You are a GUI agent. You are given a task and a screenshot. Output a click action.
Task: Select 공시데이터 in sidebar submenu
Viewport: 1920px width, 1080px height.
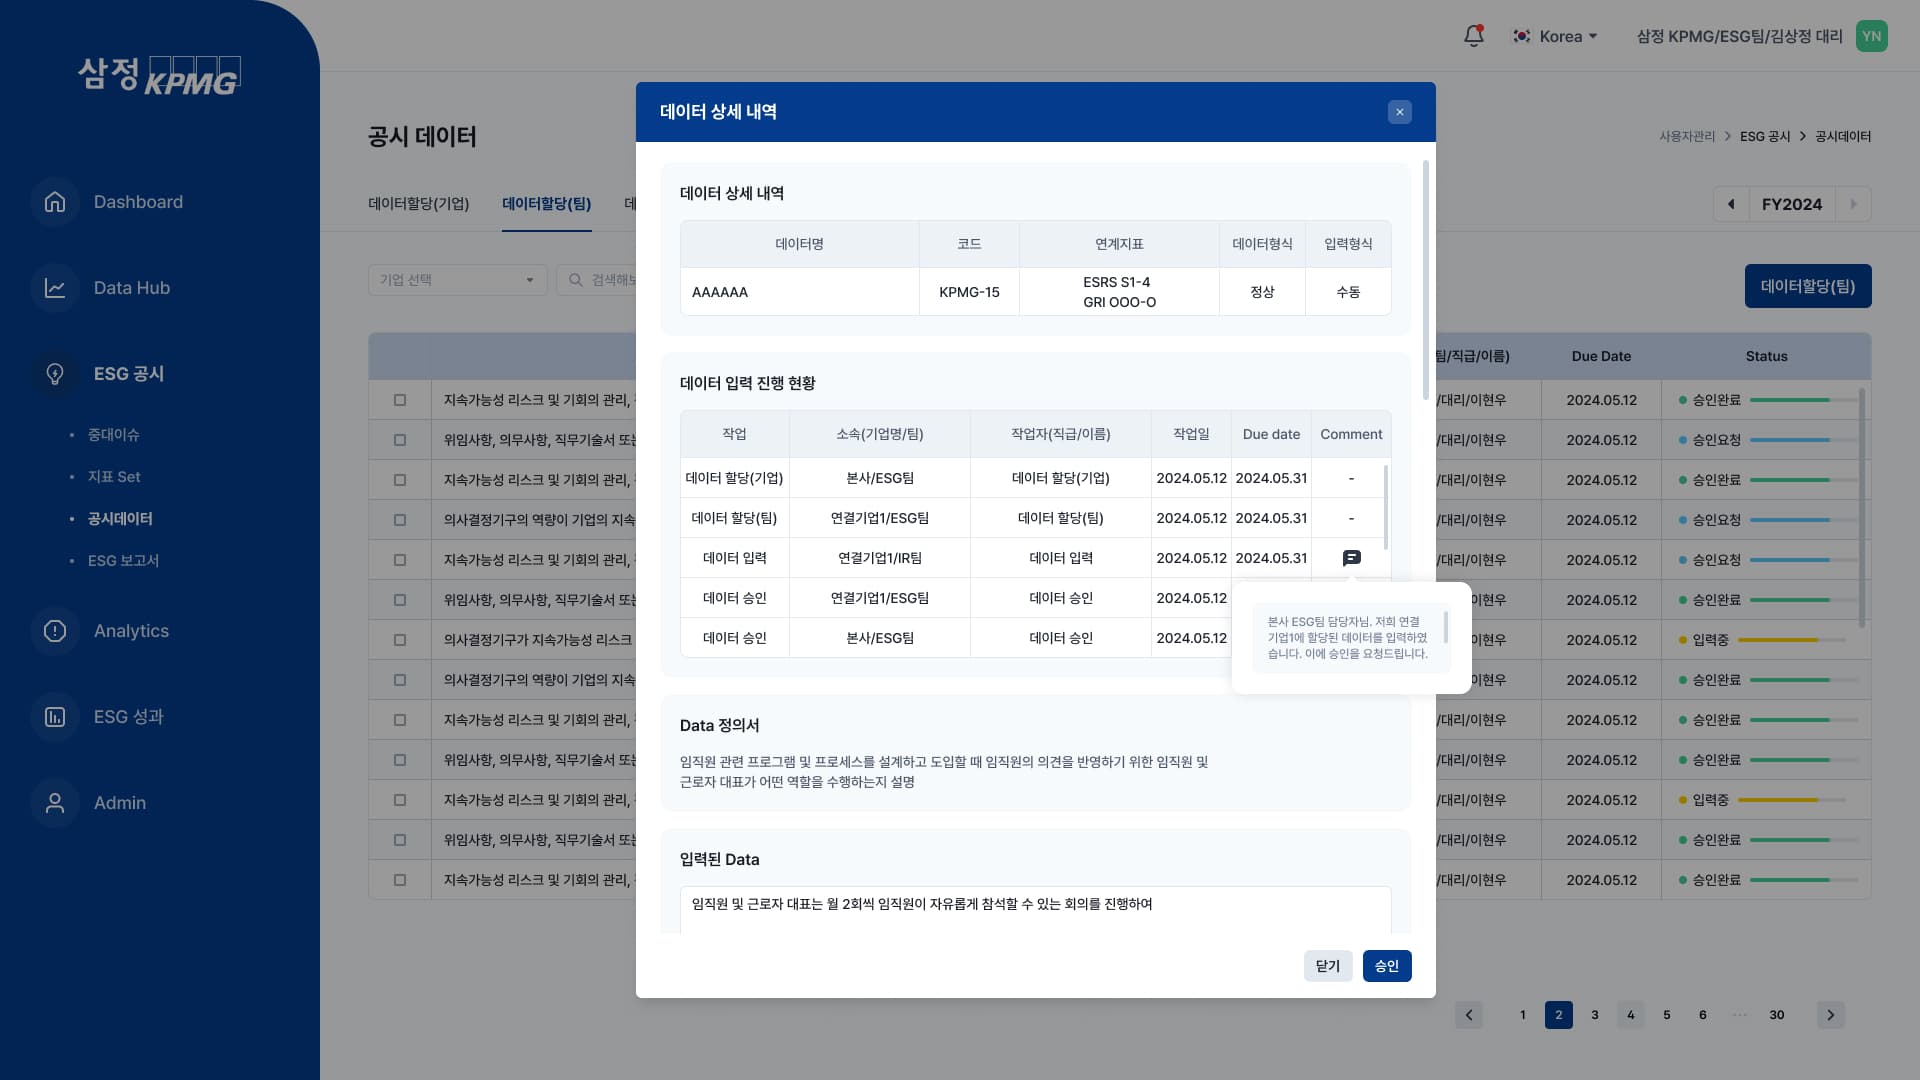(120, 519)
